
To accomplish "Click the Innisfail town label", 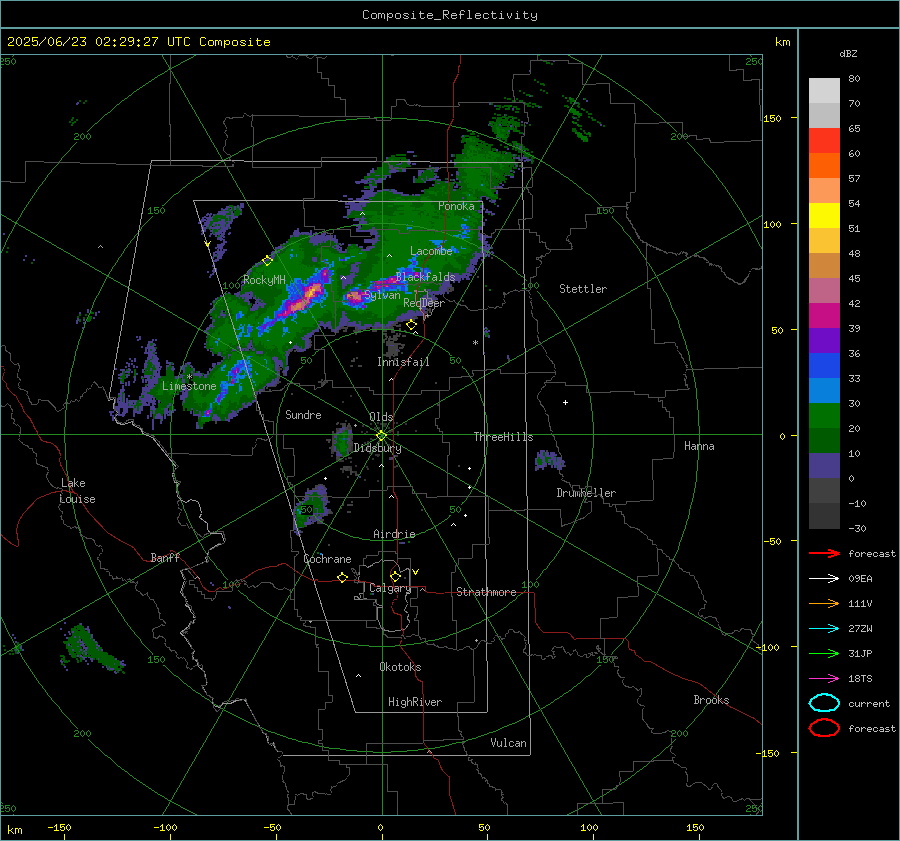I will [403, 362].
